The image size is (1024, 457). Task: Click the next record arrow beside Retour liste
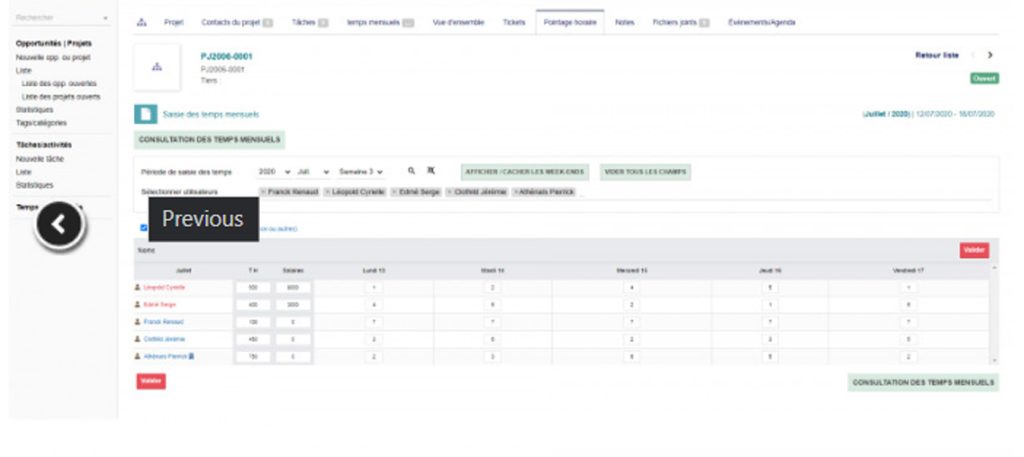click(990, 55)
